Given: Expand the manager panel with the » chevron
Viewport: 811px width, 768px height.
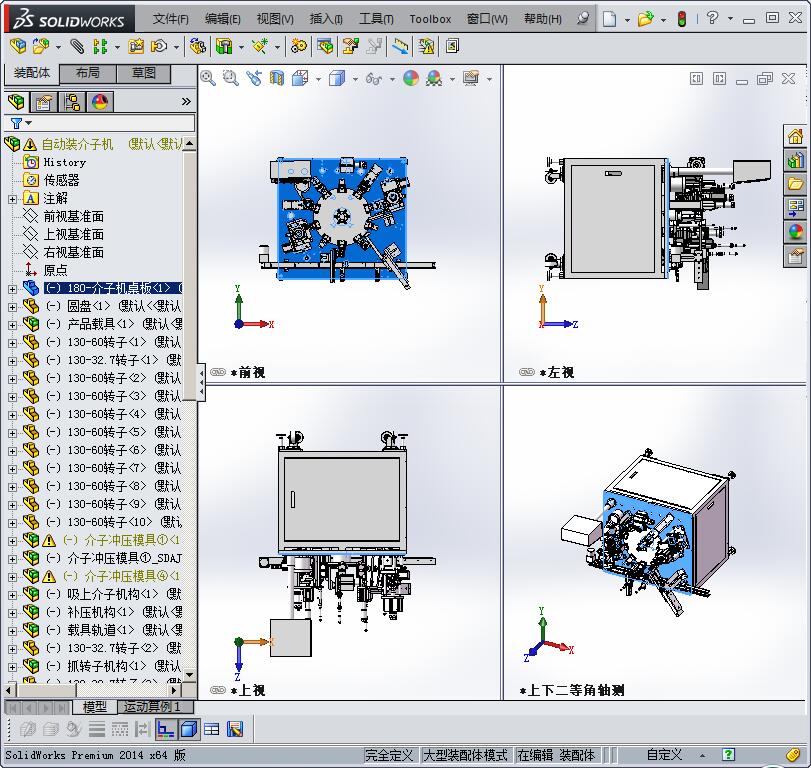Looking at the screenshot, I should coord(186,102).
